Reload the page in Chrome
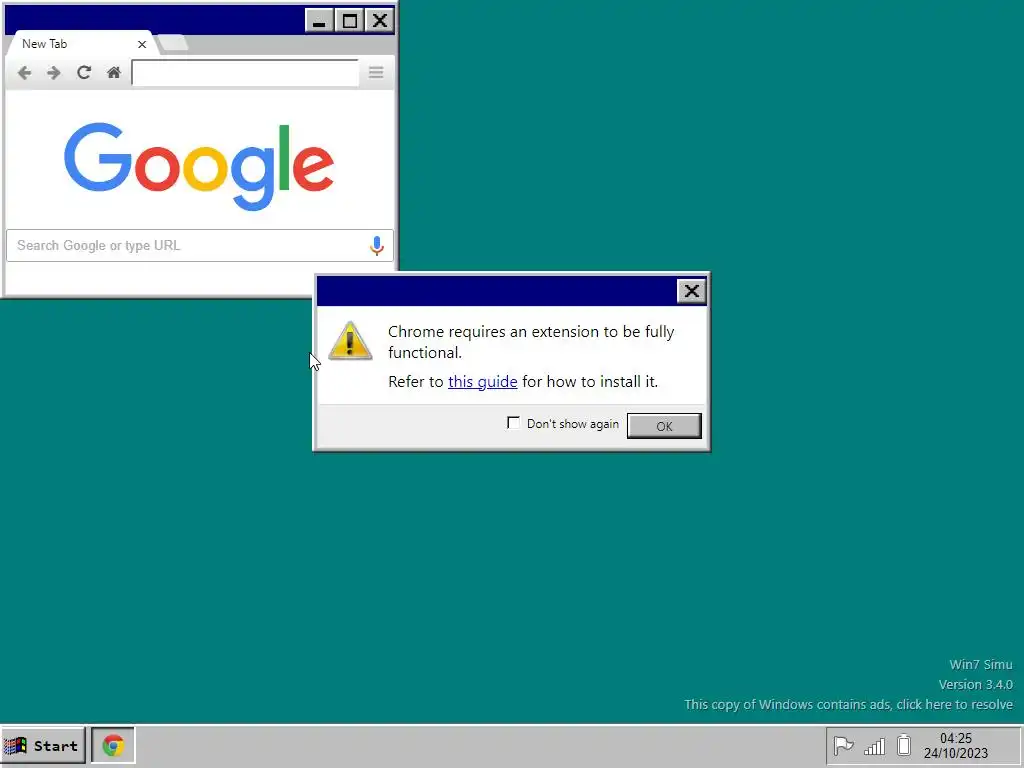The image size is (1024, 768). (x=84, y=72)
